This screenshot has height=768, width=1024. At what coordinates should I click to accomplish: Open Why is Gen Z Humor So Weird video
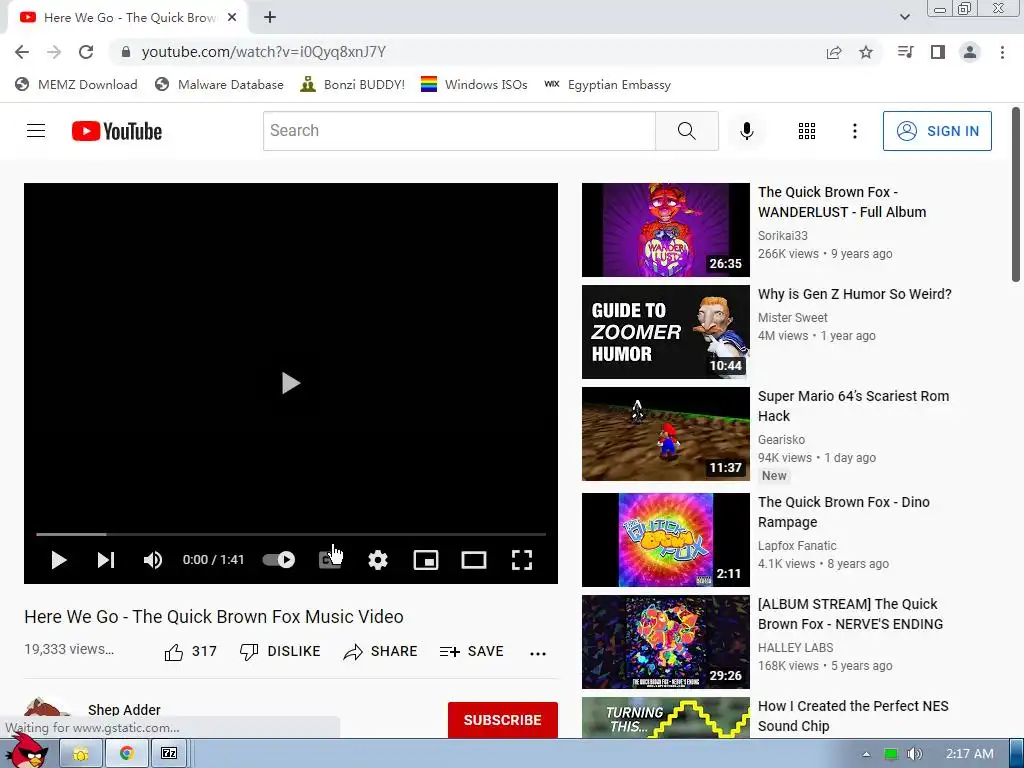click(855, 294)
